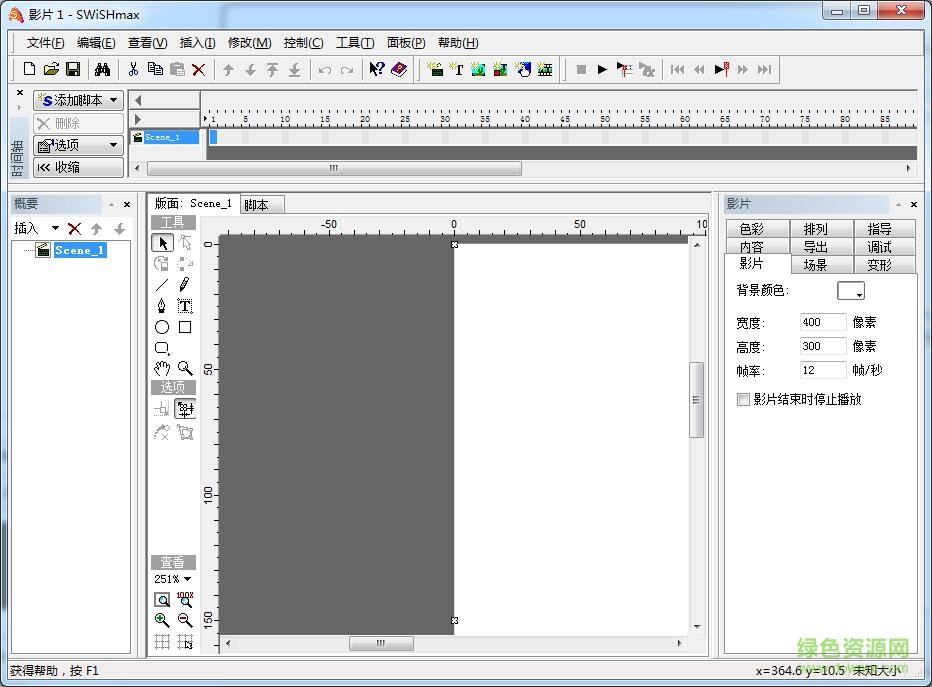Select the Text tool in toolbox
The height and width of the screenshot is (687, 932).
tap(185, 306)
